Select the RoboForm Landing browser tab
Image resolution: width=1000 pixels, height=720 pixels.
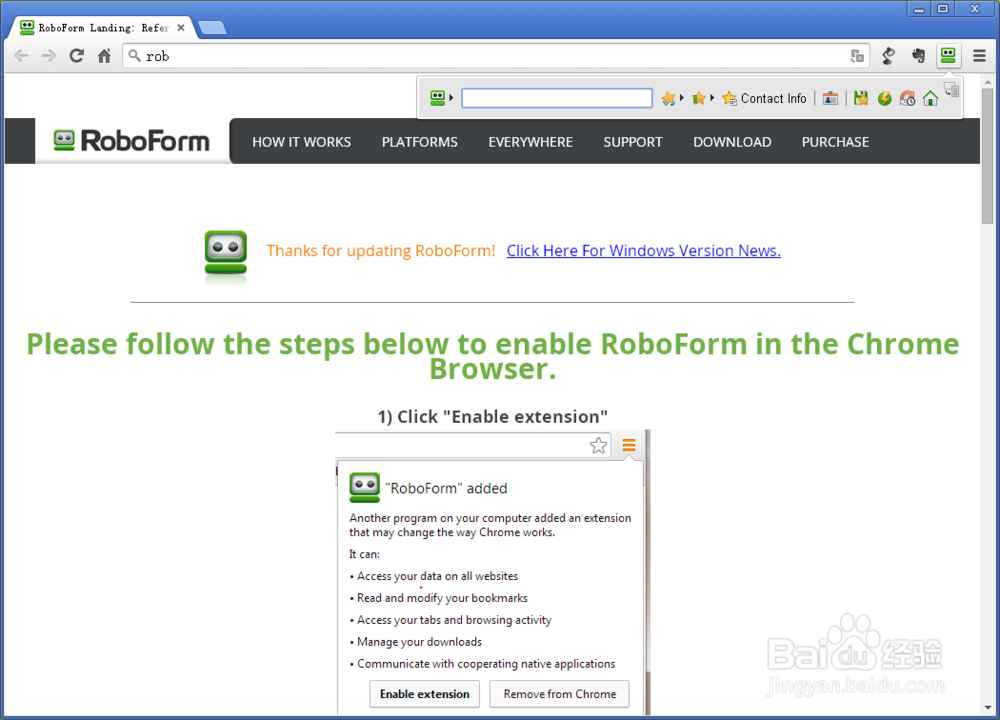coord(104,27)
